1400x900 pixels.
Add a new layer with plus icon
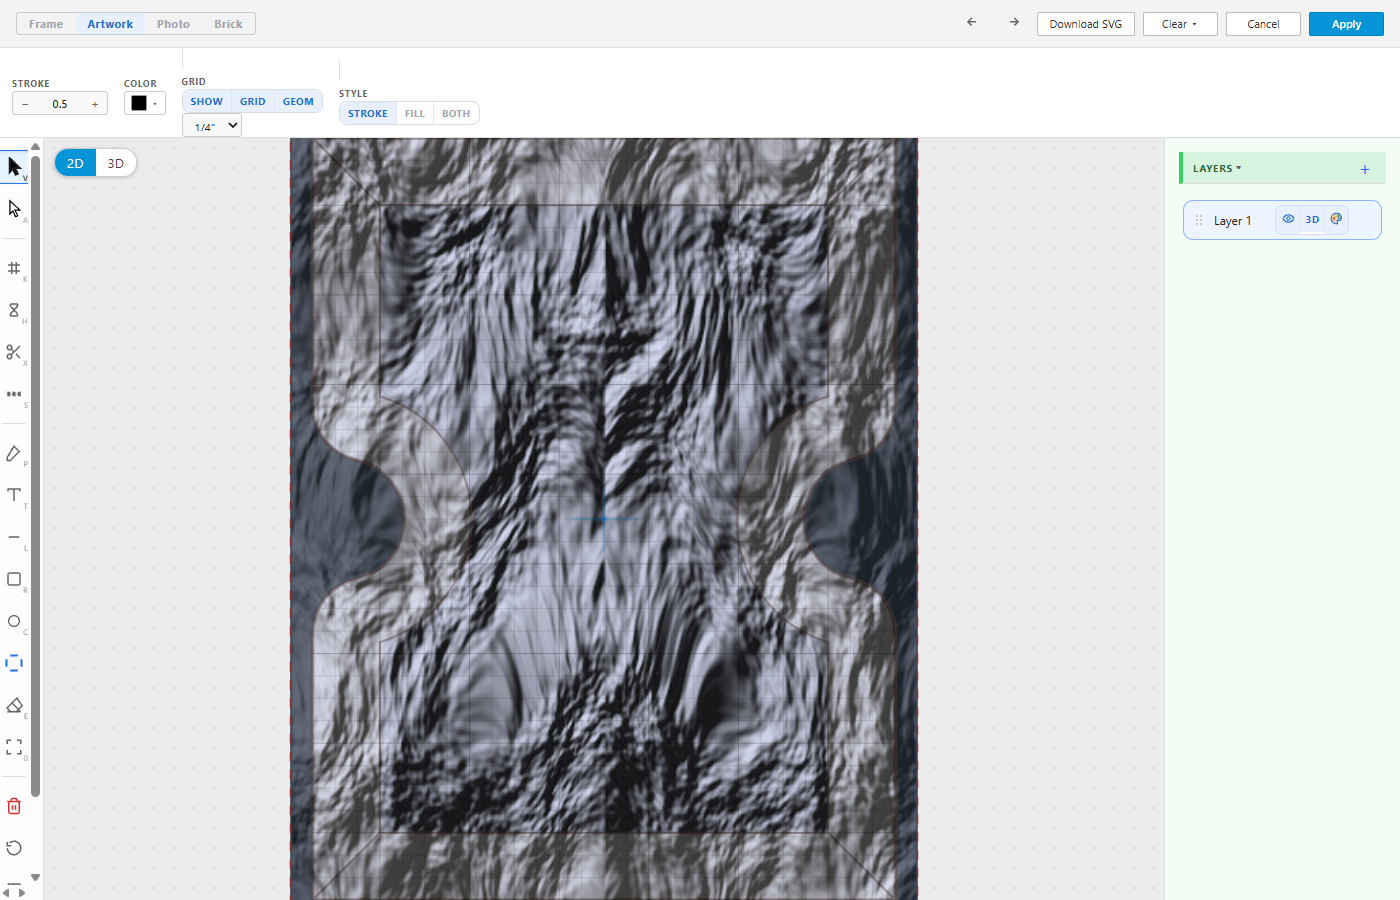point(1365,169)
